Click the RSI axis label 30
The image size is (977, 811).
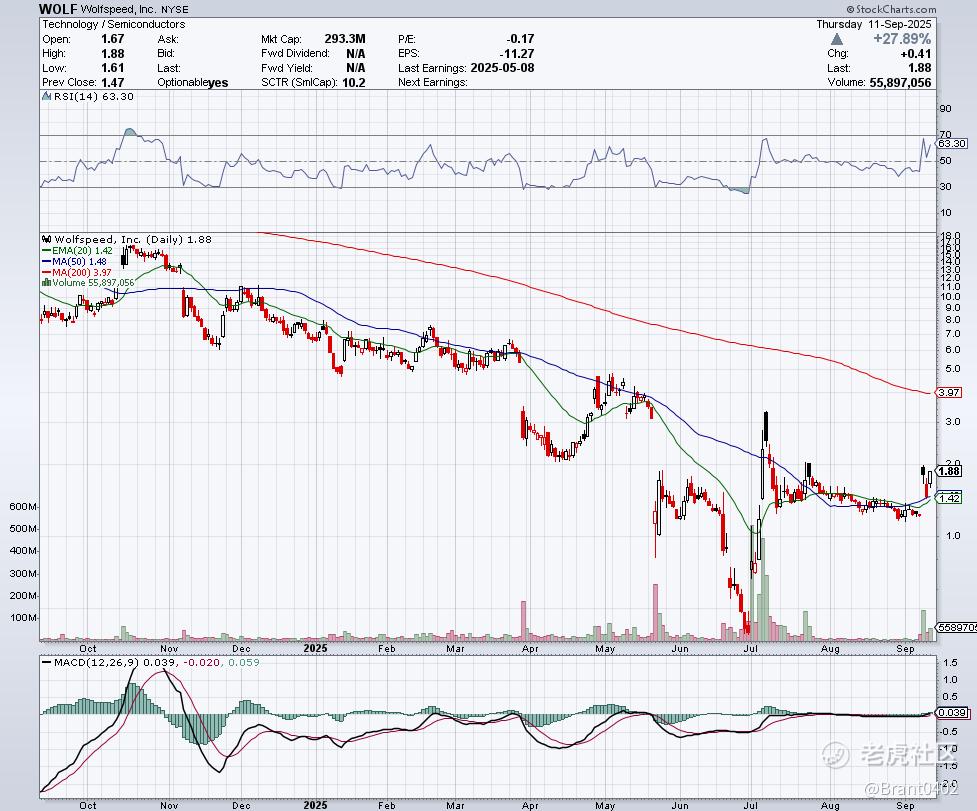946,187
